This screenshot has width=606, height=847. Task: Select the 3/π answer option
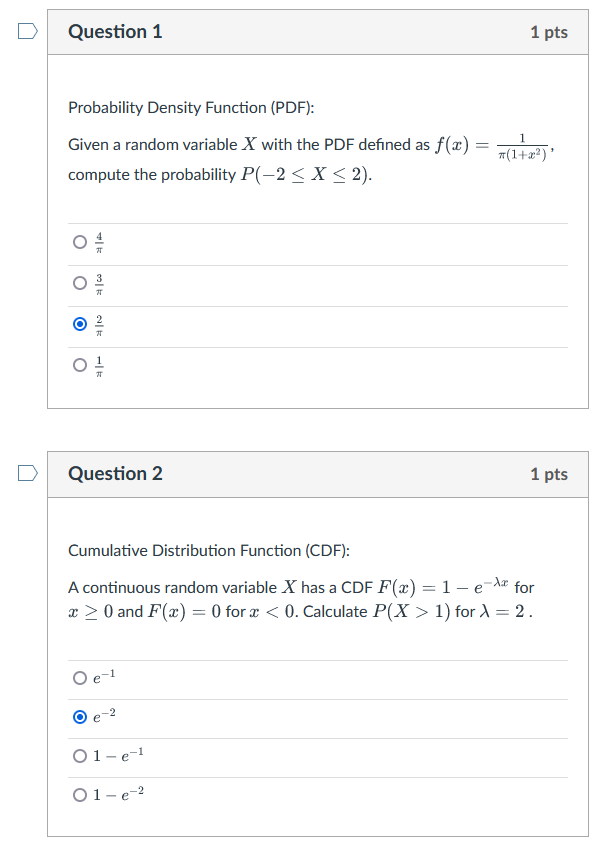[x=80, y=282]
